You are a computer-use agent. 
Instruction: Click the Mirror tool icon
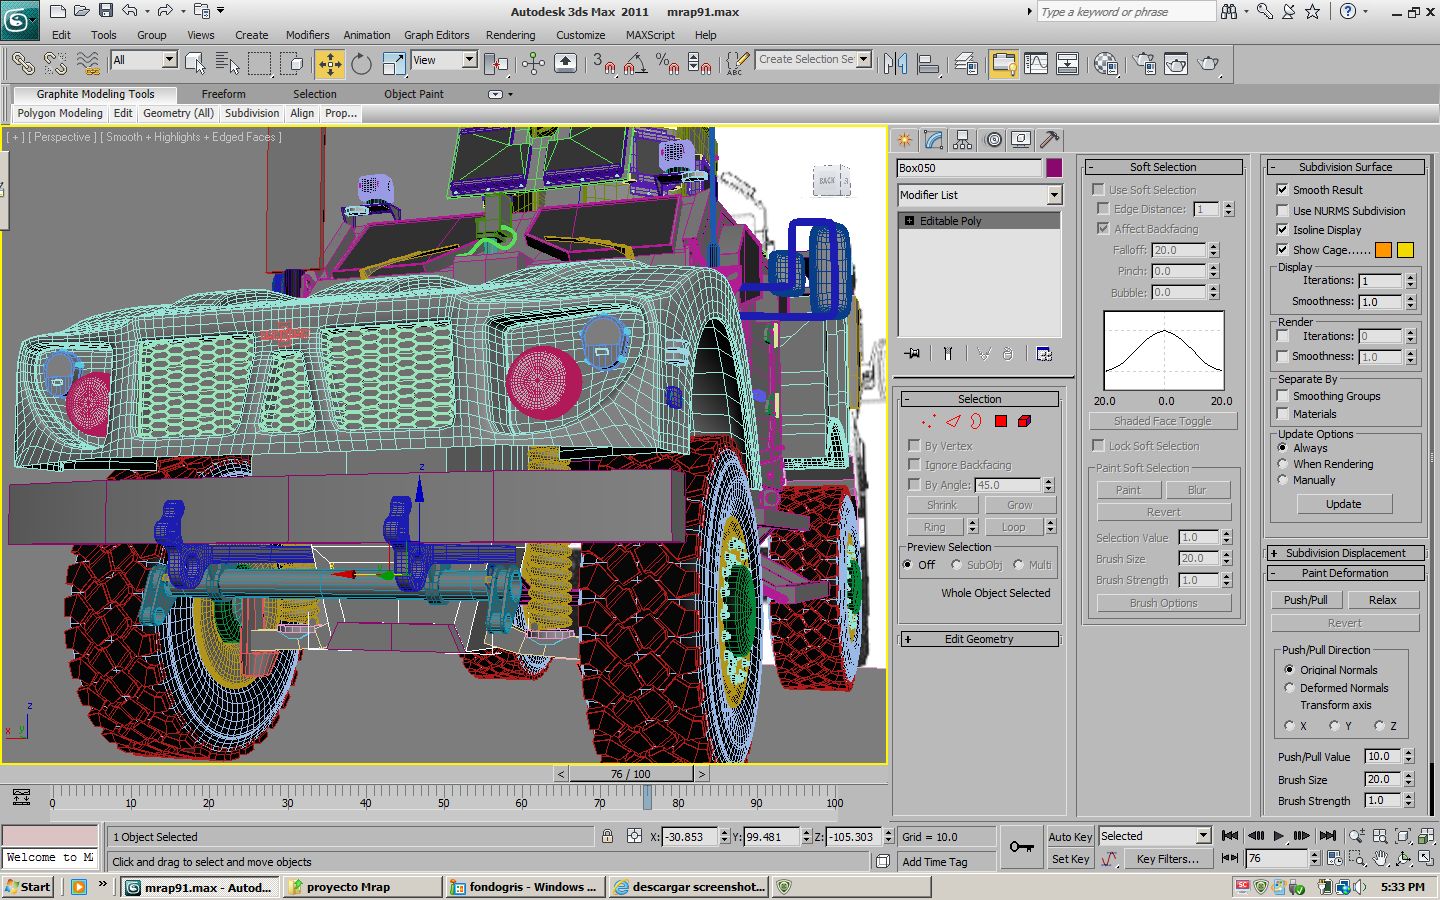(895, 64)
